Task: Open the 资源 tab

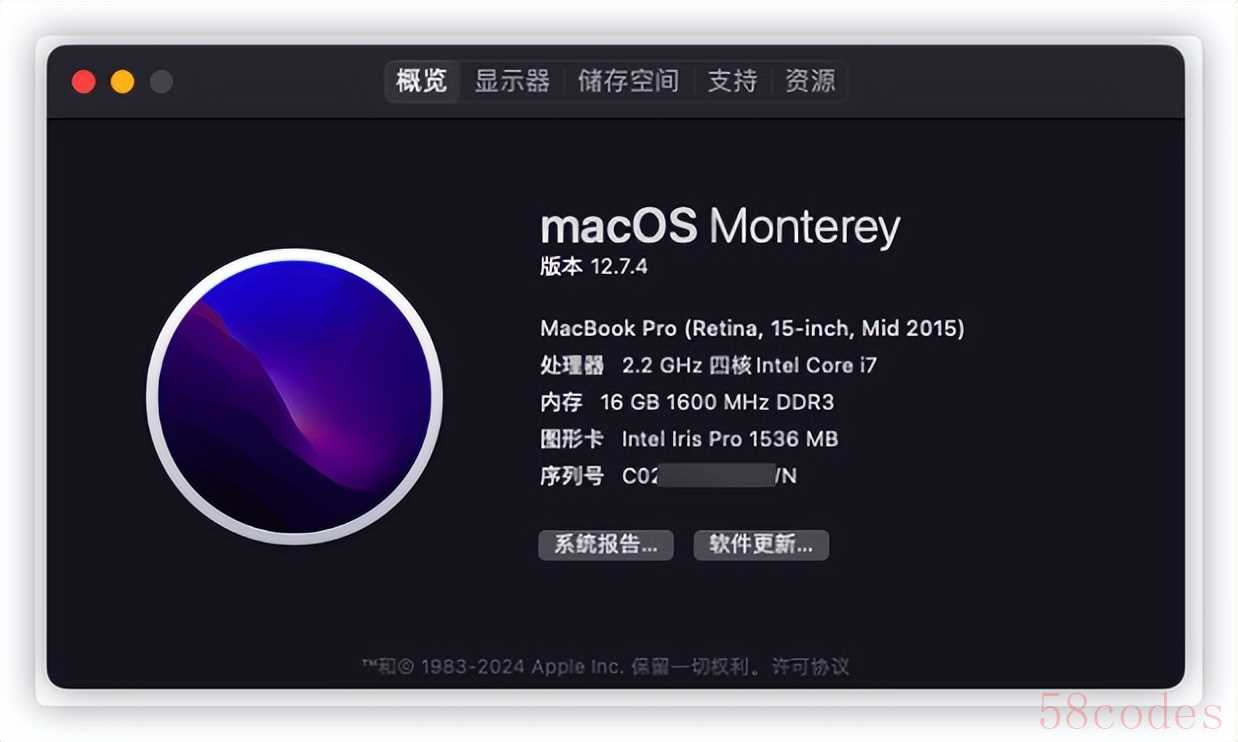Action: [810, 81]
